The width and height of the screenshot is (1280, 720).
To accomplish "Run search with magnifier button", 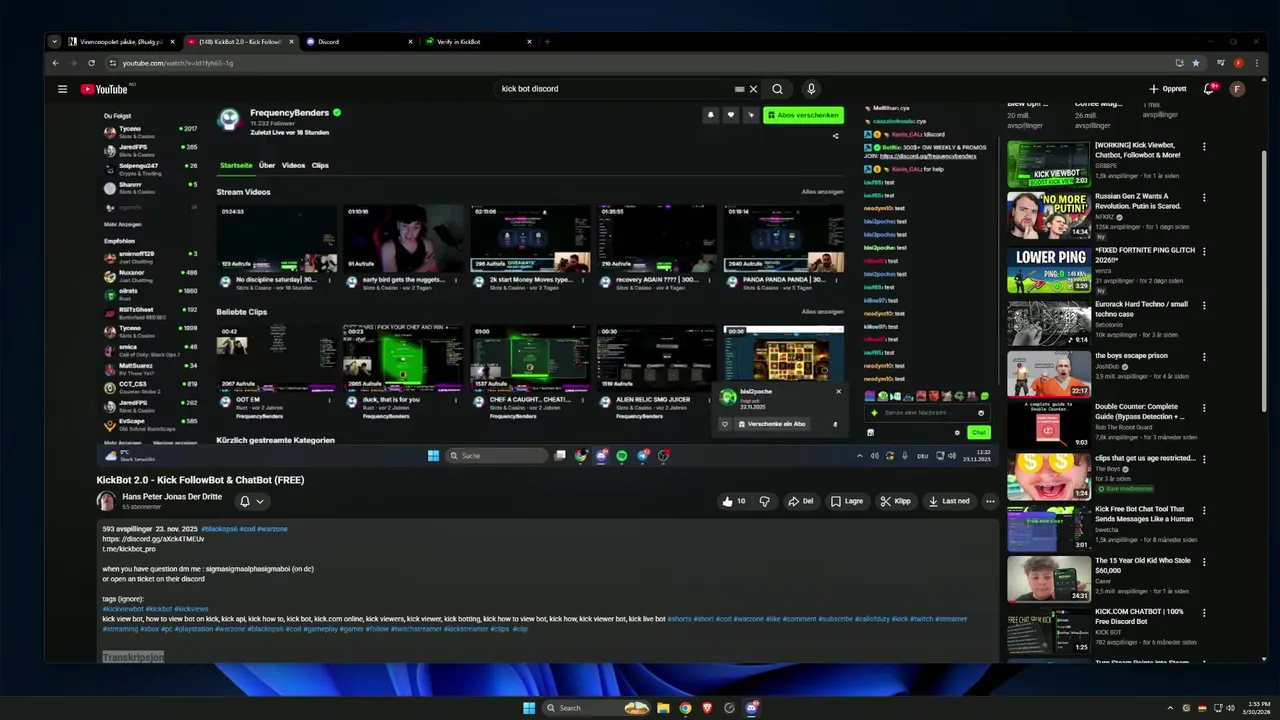I will click(777, 89).
